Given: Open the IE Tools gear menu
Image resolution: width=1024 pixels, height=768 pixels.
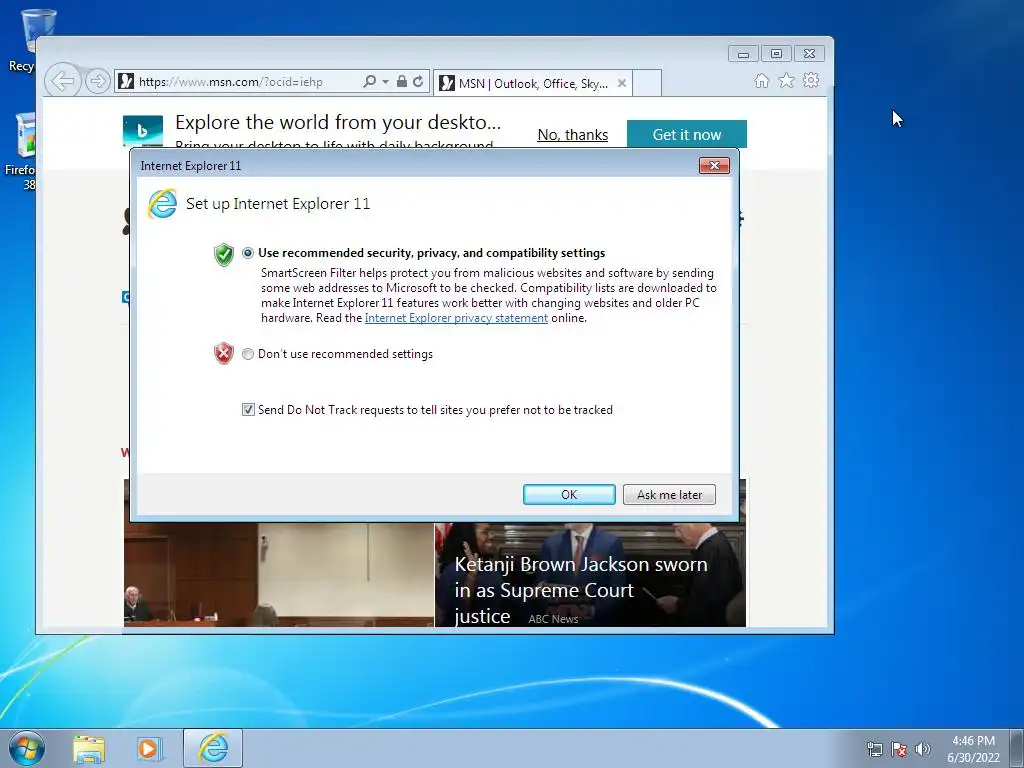Looking at the screenshot, I should [x=811, y=80].
